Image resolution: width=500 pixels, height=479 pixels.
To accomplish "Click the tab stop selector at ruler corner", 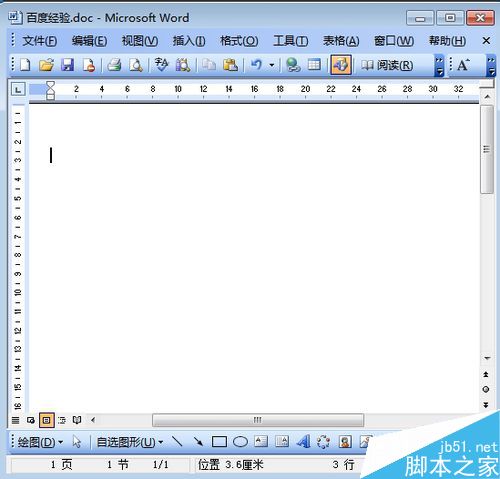I will point(18,89).
